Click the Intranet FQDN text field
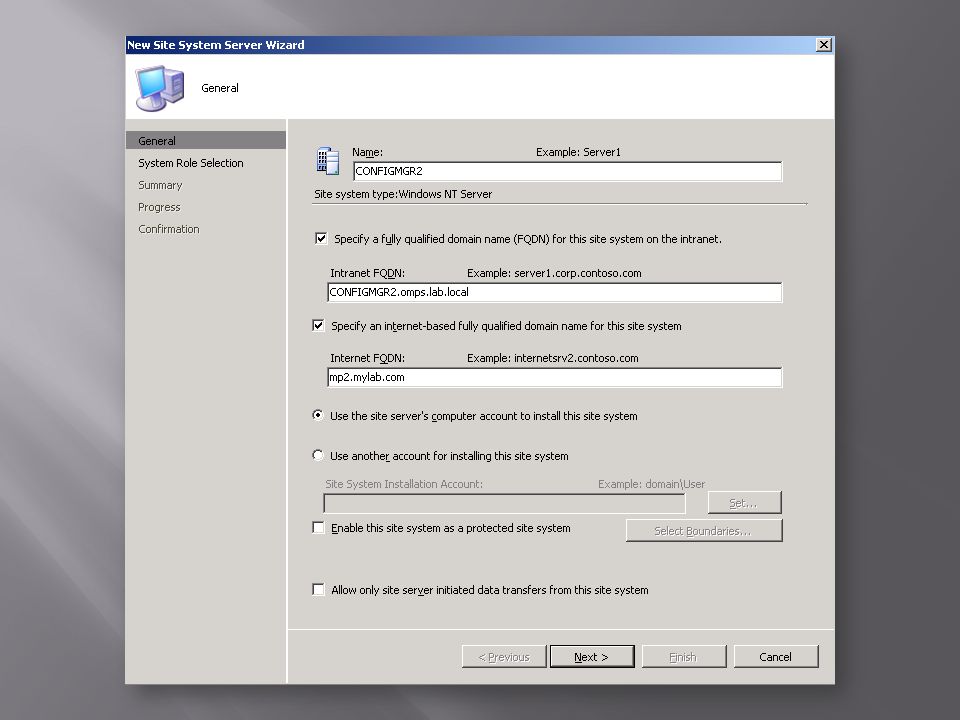 [x=555, y=293]
